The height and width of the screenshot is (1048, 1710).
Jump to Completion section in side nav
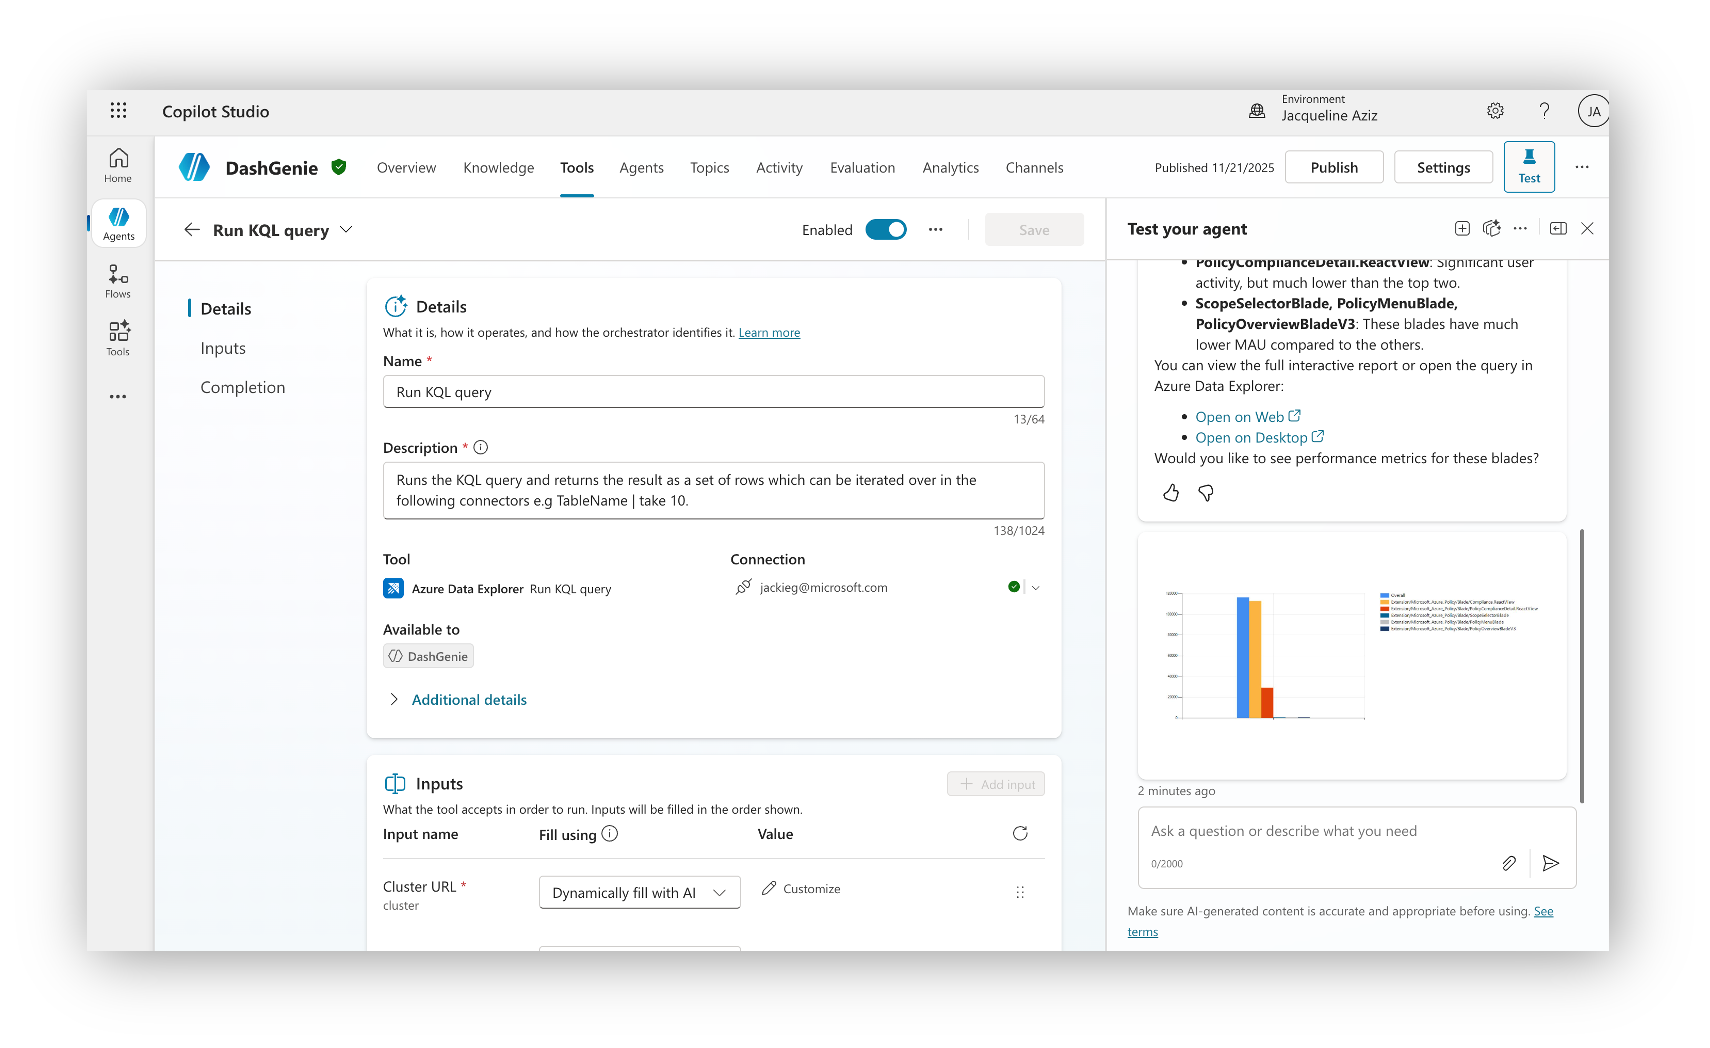243,388
